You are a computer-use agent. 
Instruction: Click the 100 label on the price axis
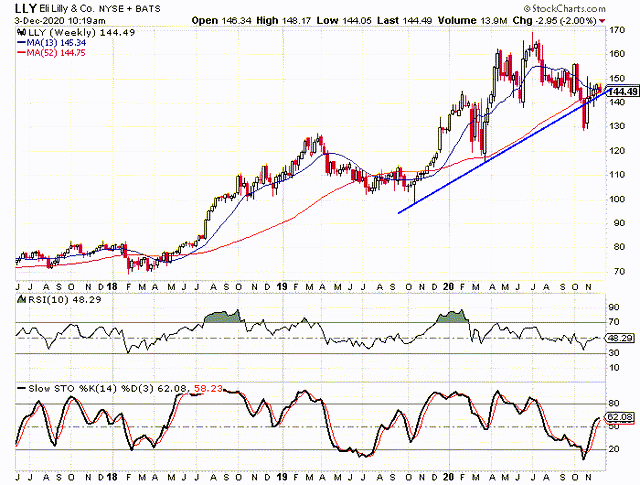click(616, 199)
